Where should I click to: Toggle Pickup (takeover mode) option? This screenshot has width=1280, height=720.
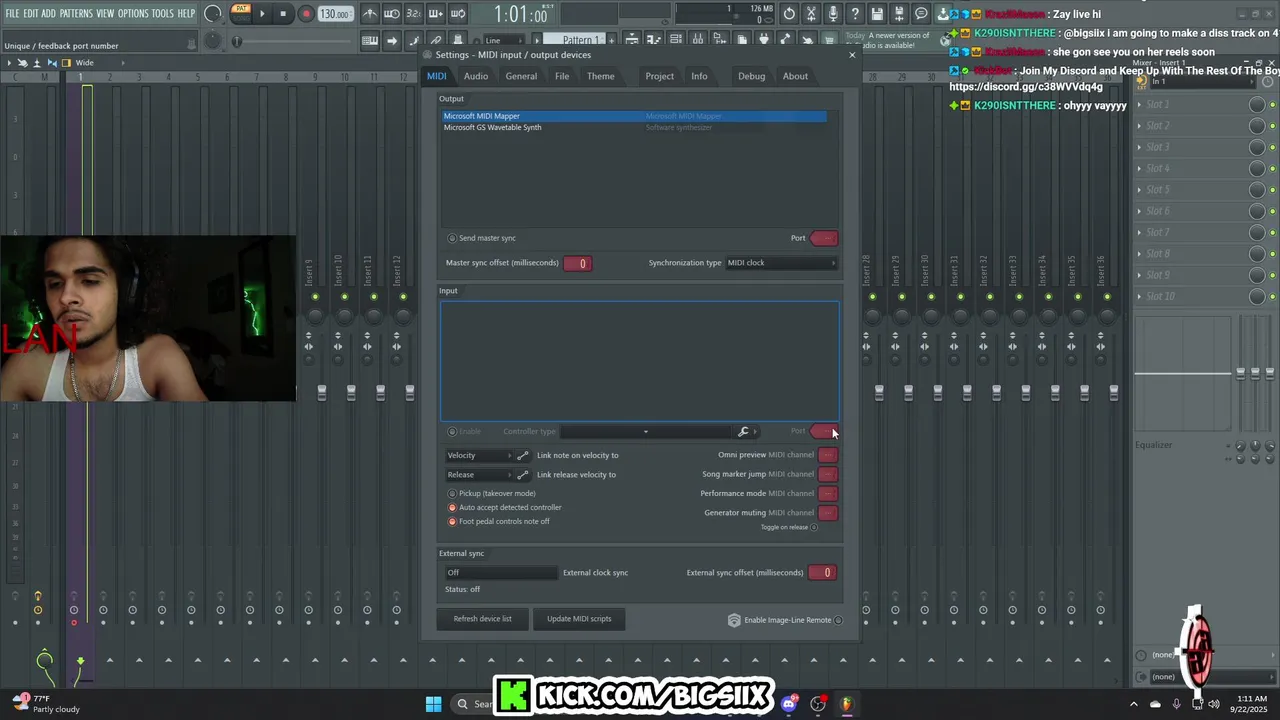click(452, 494)
